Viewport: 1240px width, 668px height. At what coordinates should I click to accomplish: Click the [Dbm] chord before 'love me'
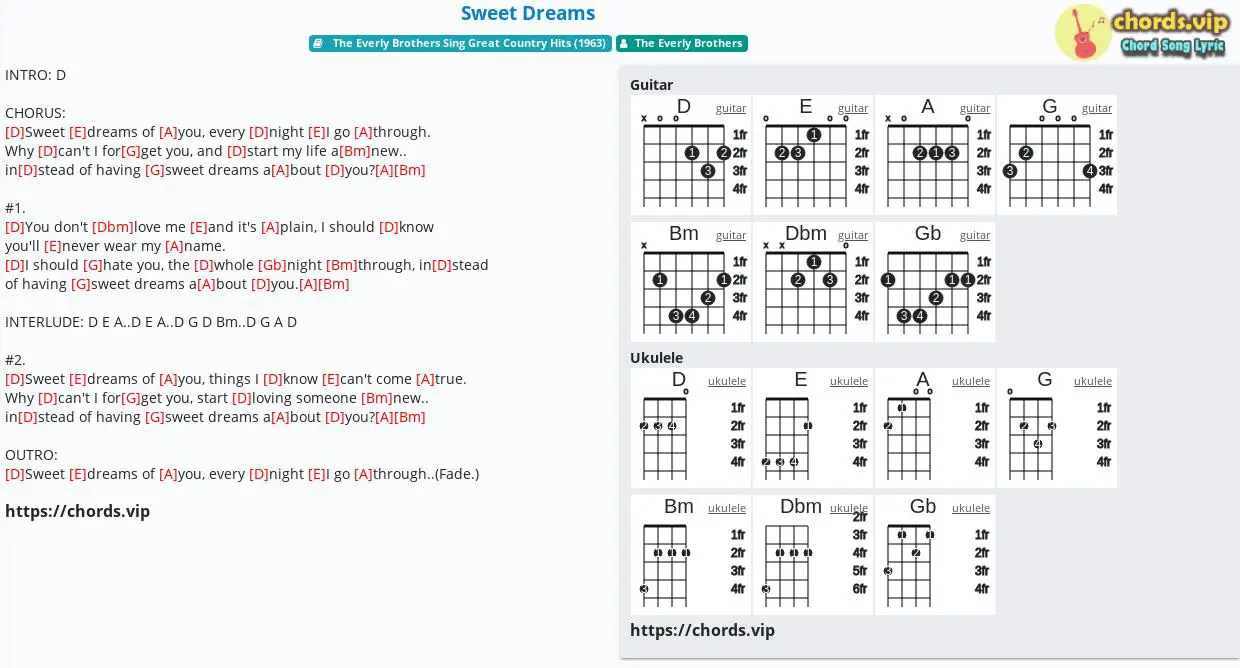point(112,227)
